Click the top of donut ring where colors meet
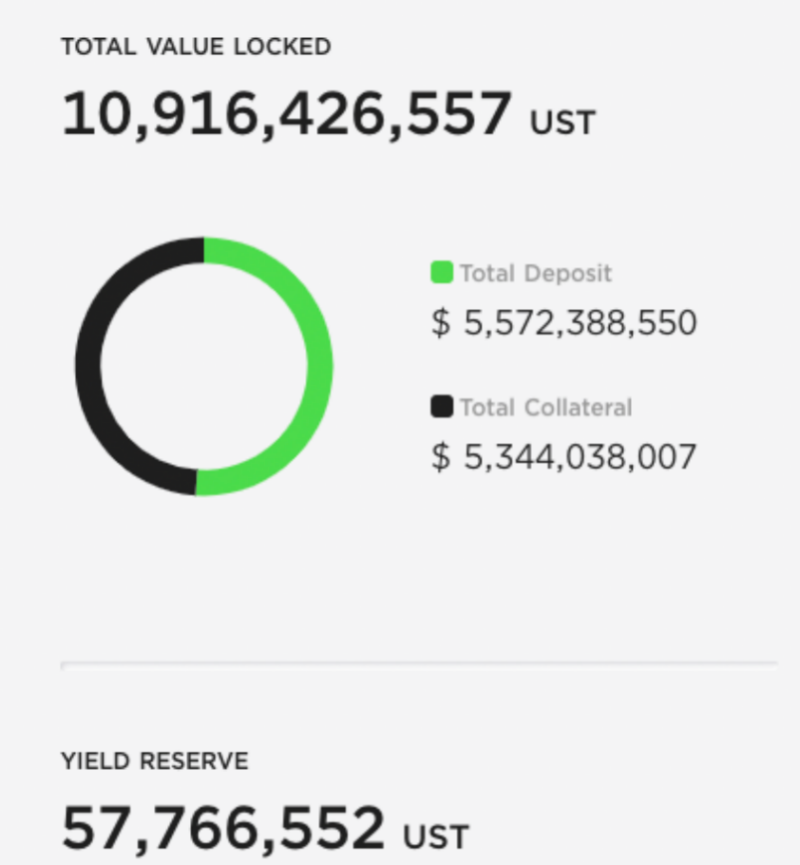The height and width of the screenshot is (865, 800). 204,251
